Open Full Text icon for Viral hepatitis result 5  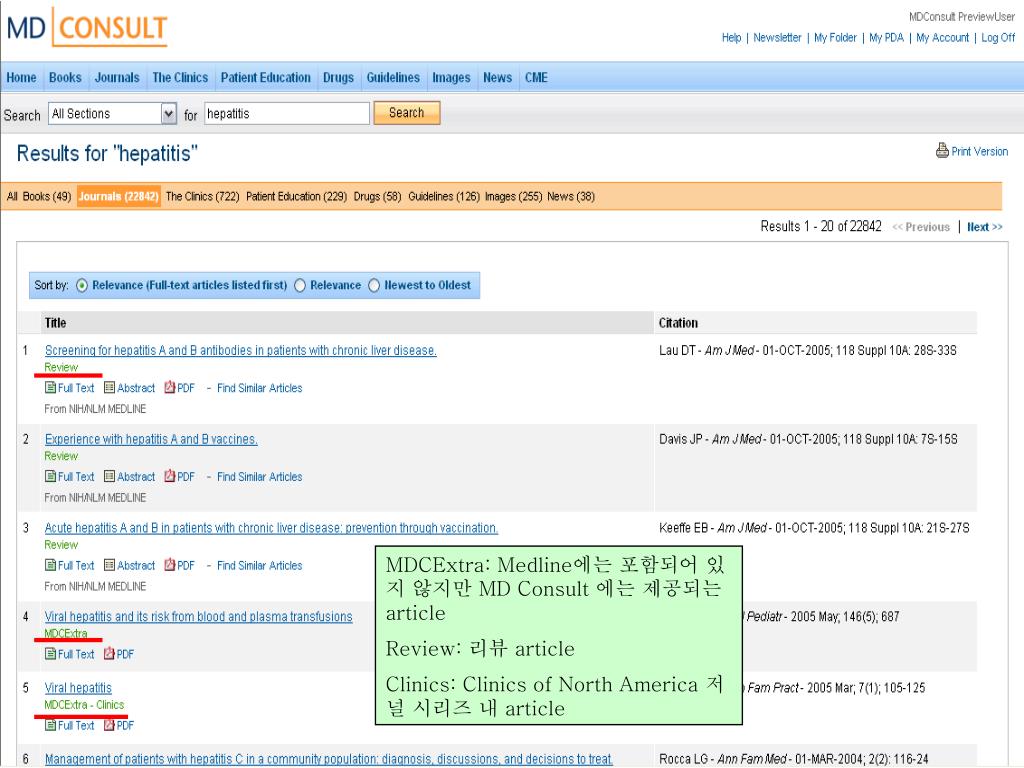pyautogui.click(x=50, y=725)
